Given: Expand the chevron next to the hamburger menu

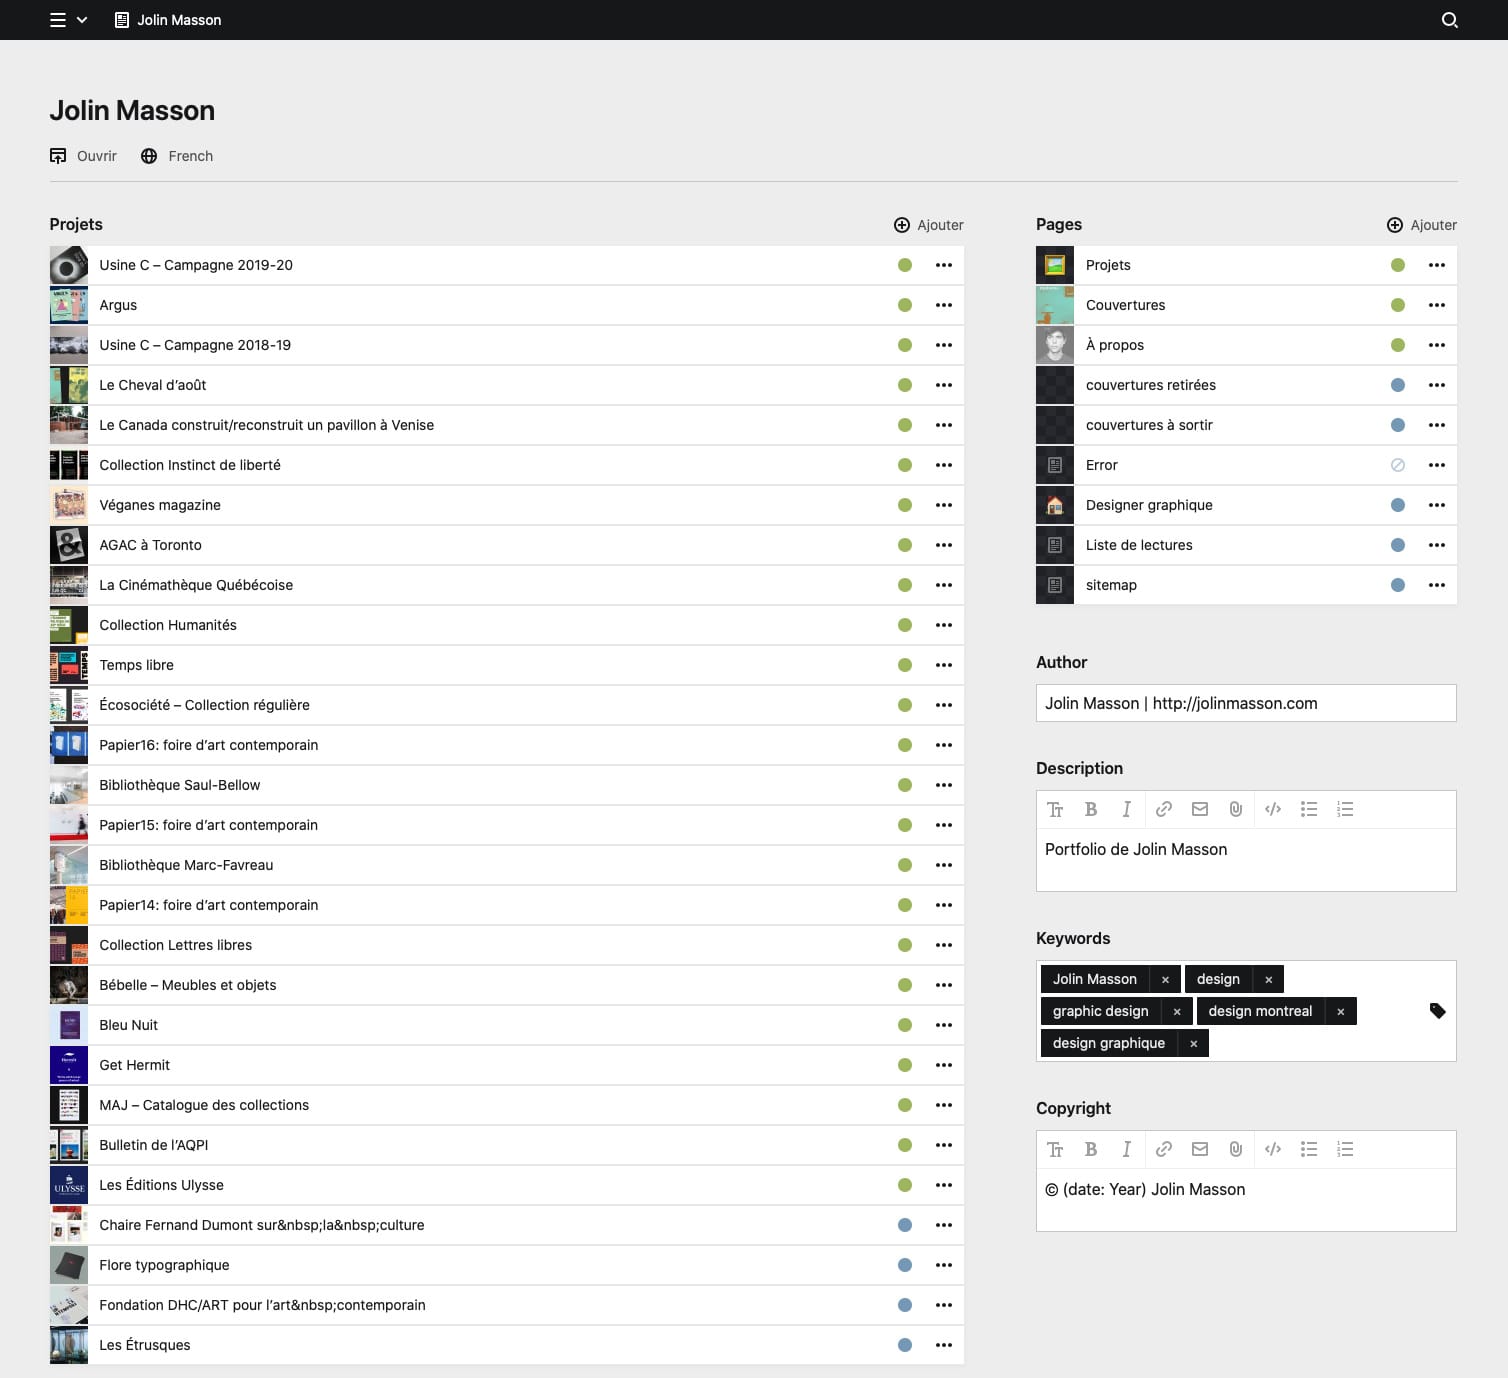Looking at the screenshot, I should point(83,19).
